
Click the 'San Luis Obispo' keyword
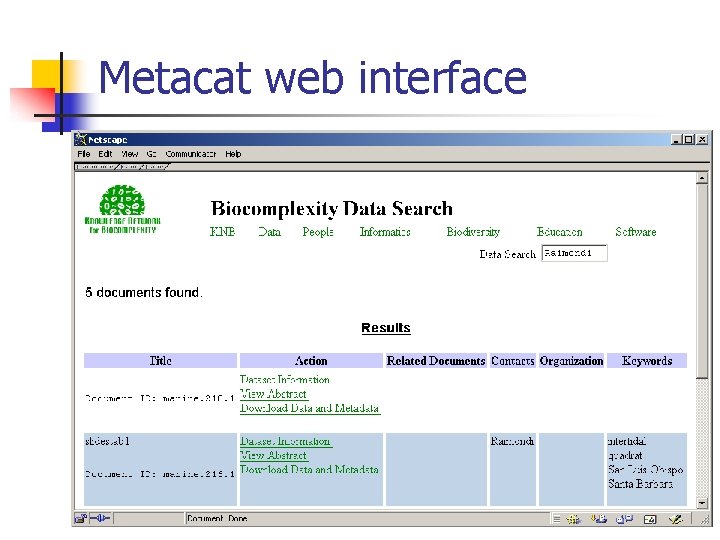point(646,469)
